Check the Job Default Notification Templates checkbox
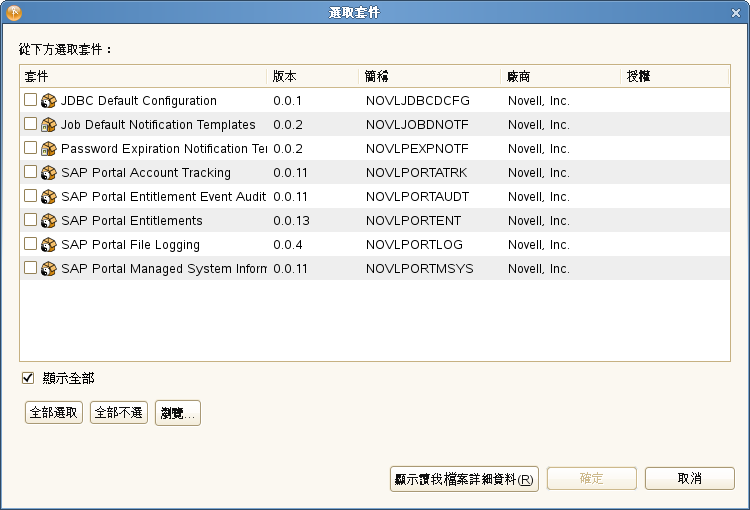This screenshot has width=750, height=510. (30, 123)
